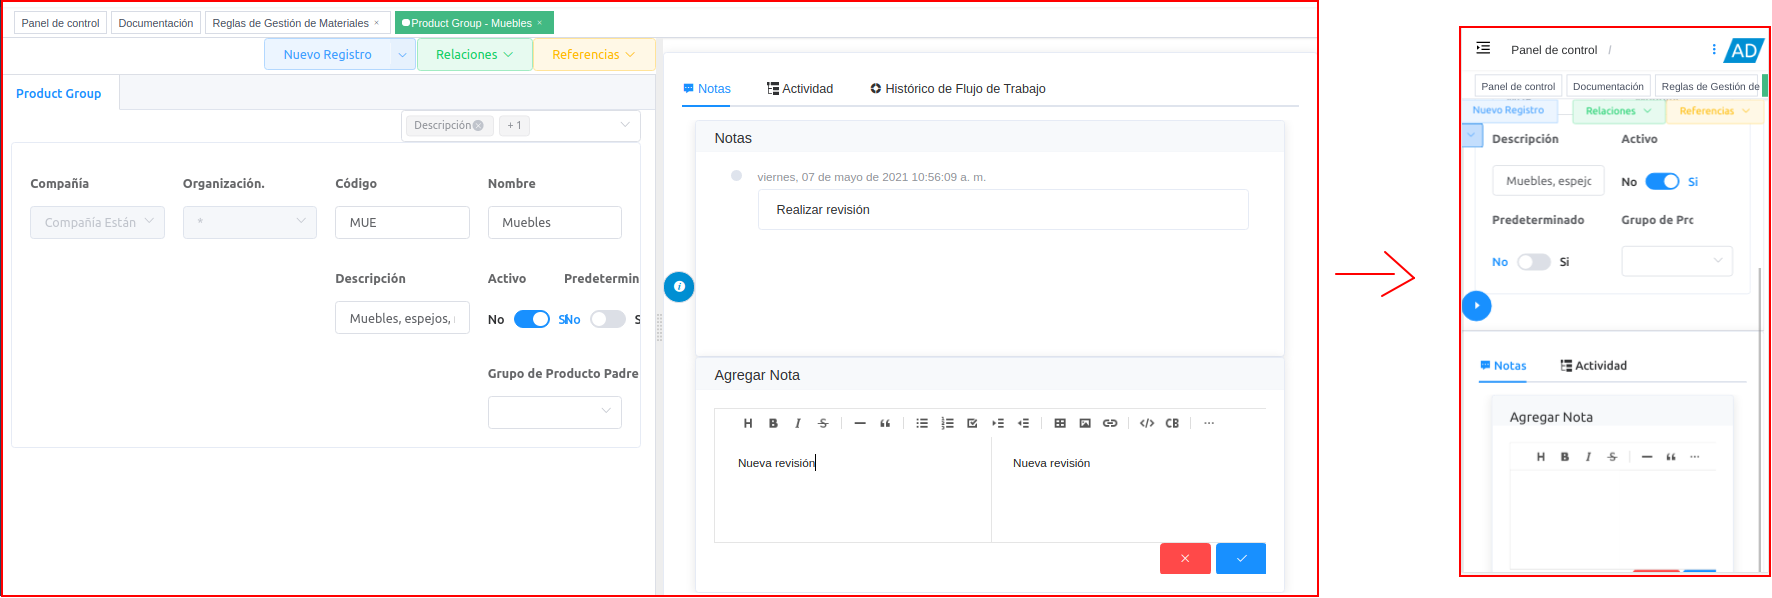Click the Nuevo Registro button in the main toolbar
This screenshot has width=1772, height=598.
point(327,55)
